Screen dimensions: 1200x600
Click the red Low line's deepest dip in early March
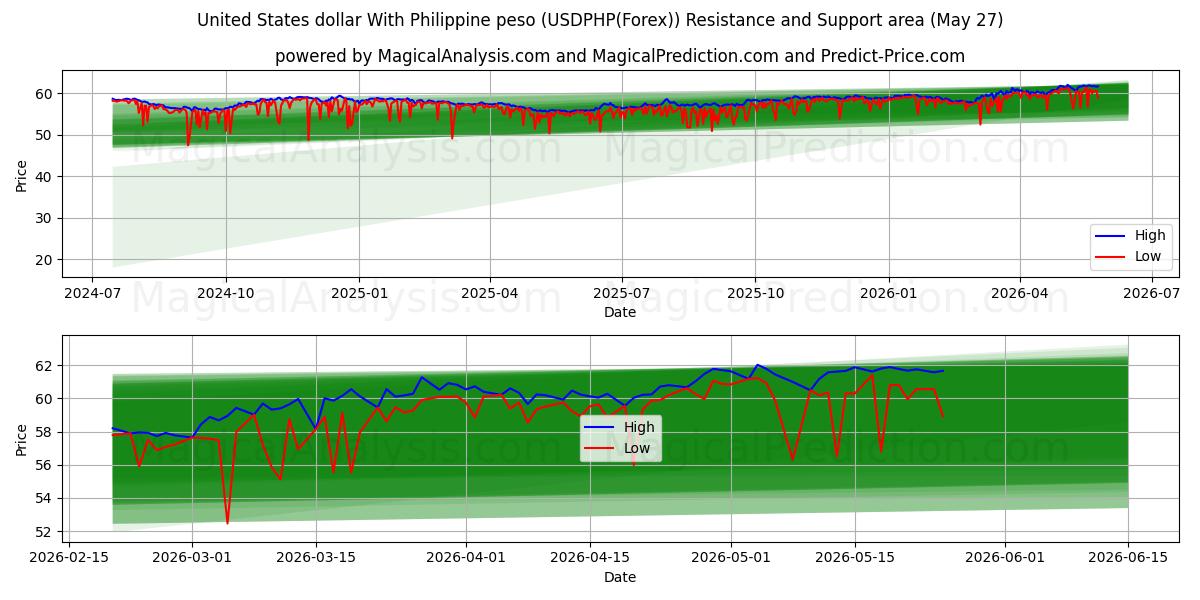tap(227, 522)
